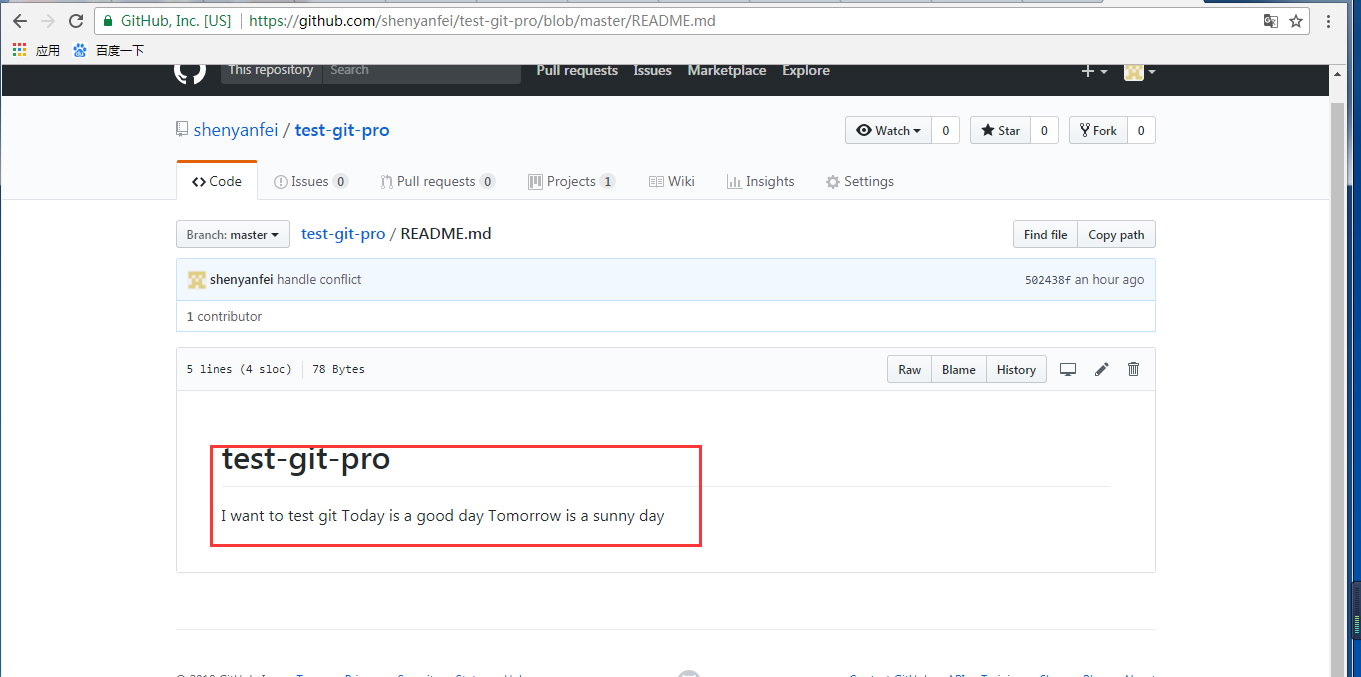Click the browser back arrow

click(20, 21)
